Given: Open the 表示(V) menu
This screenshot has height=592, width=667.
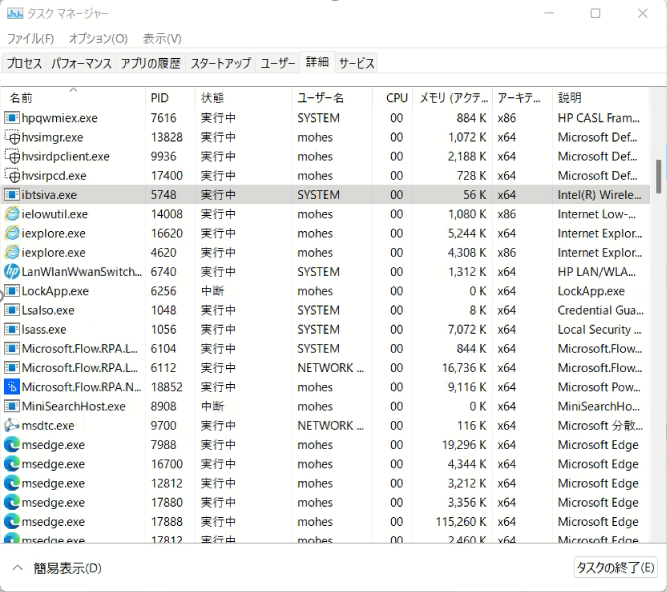Looking at the screenshot, I should point(162,39).
